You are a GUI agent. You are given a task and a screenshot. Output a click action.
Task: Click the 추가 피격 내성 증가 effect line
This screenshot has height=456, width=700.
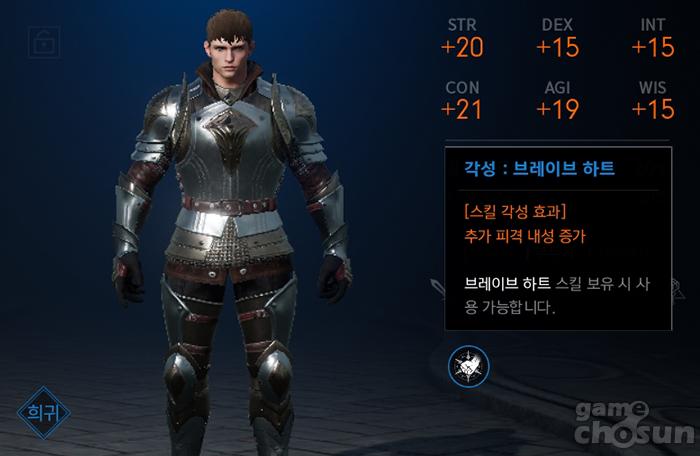(x=525, y=236)
